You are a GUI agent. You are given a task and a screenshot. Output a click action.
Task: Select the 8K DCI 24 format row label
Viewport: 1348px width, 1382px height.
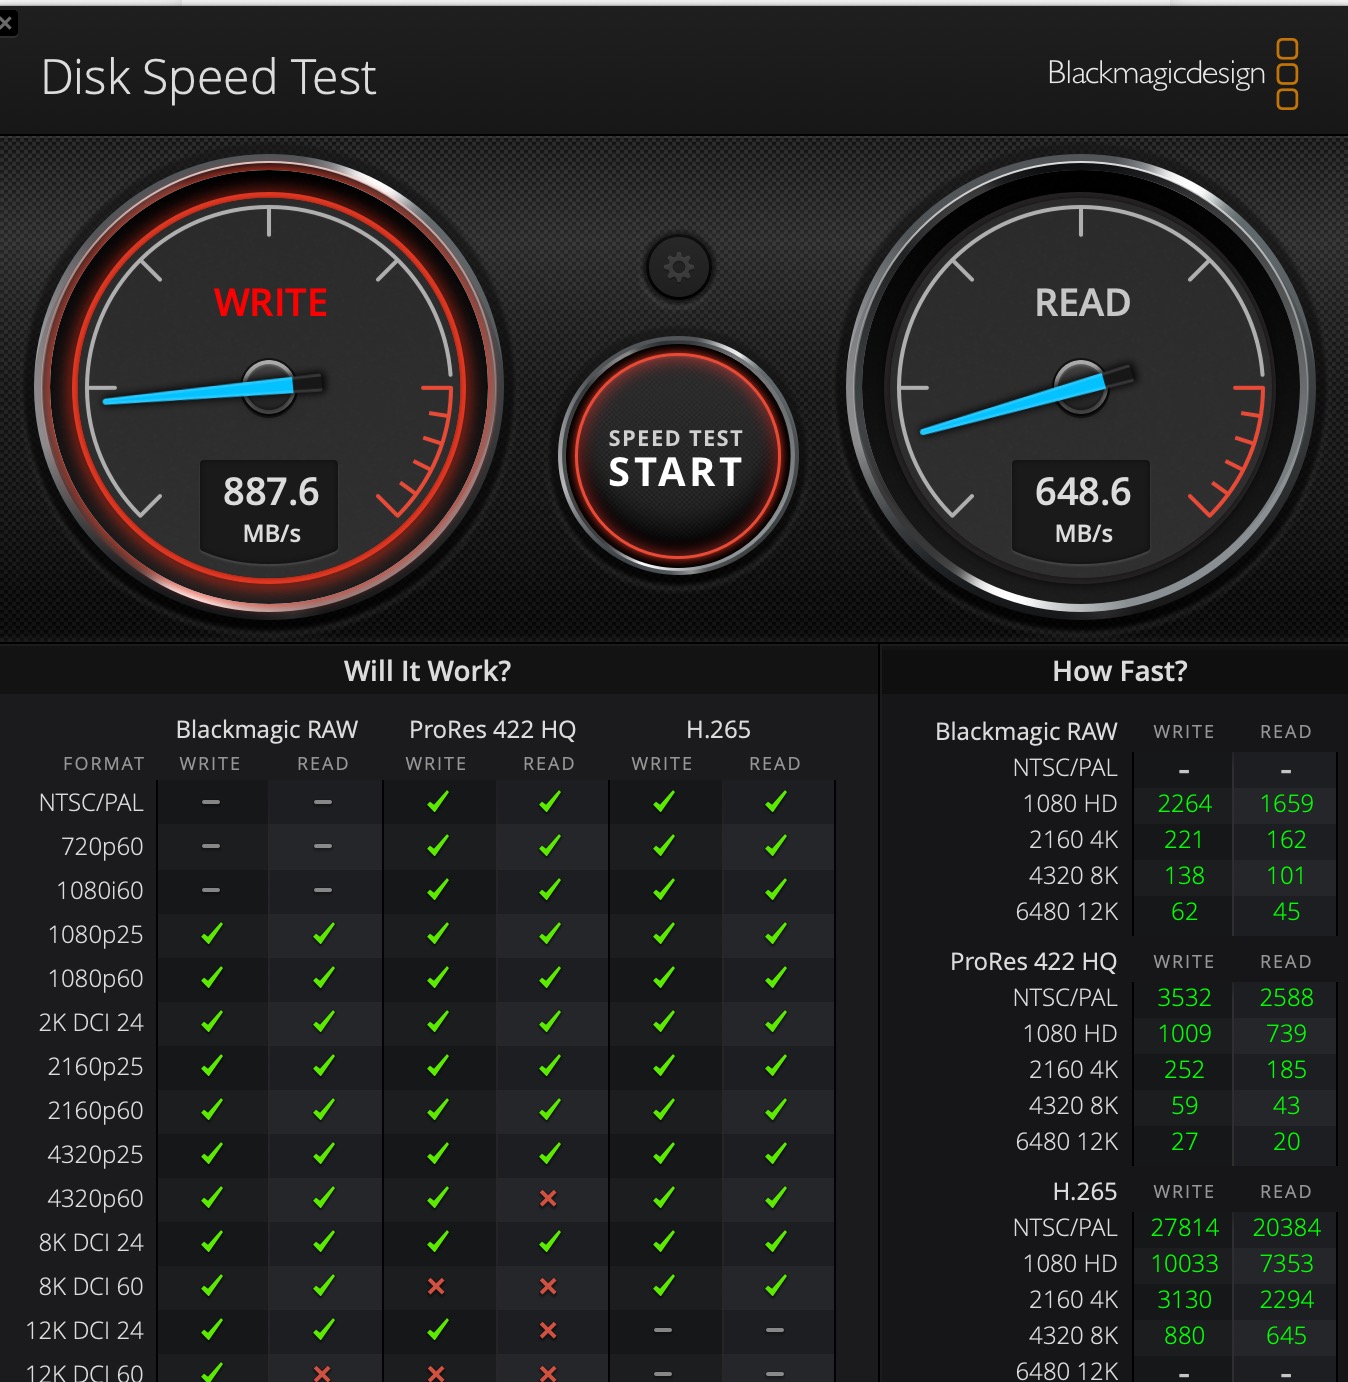coord(91,1243)
